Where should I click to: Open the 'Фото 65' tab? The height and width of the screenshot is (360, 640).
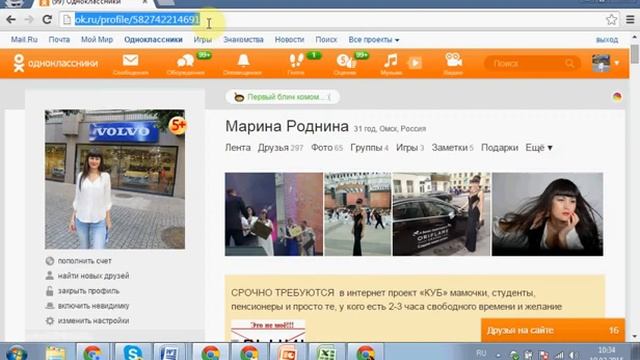click(x=327, y=148)
